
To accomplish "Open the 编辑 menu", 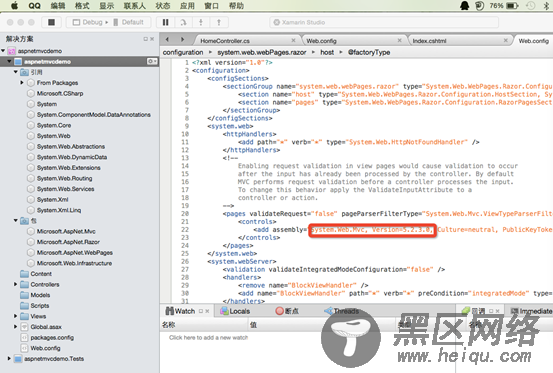I will (58, 6).
